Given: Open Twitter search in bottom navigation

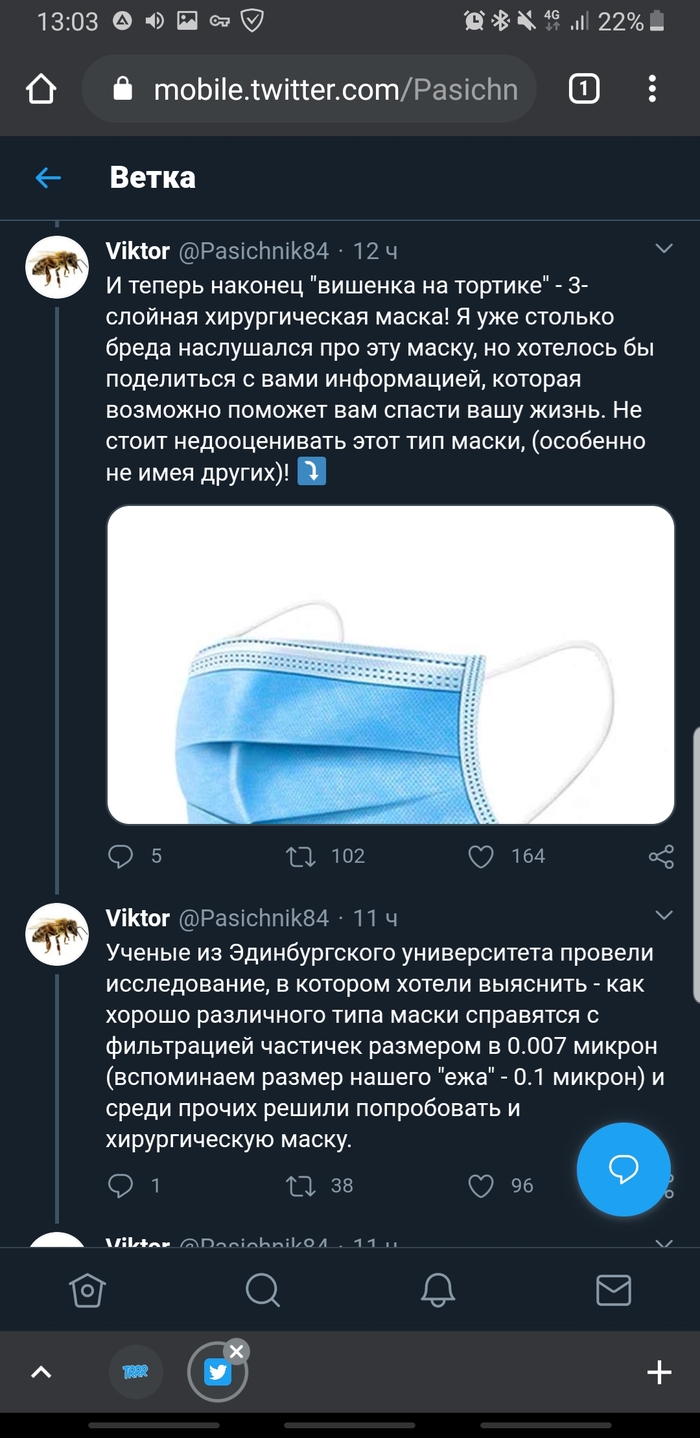Looking at the screenshot, I should [x=262, y=1290].
